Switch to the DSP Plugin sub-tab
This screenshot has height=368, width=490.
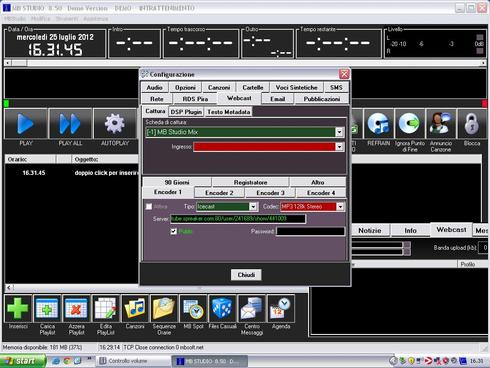click(186, 112)
